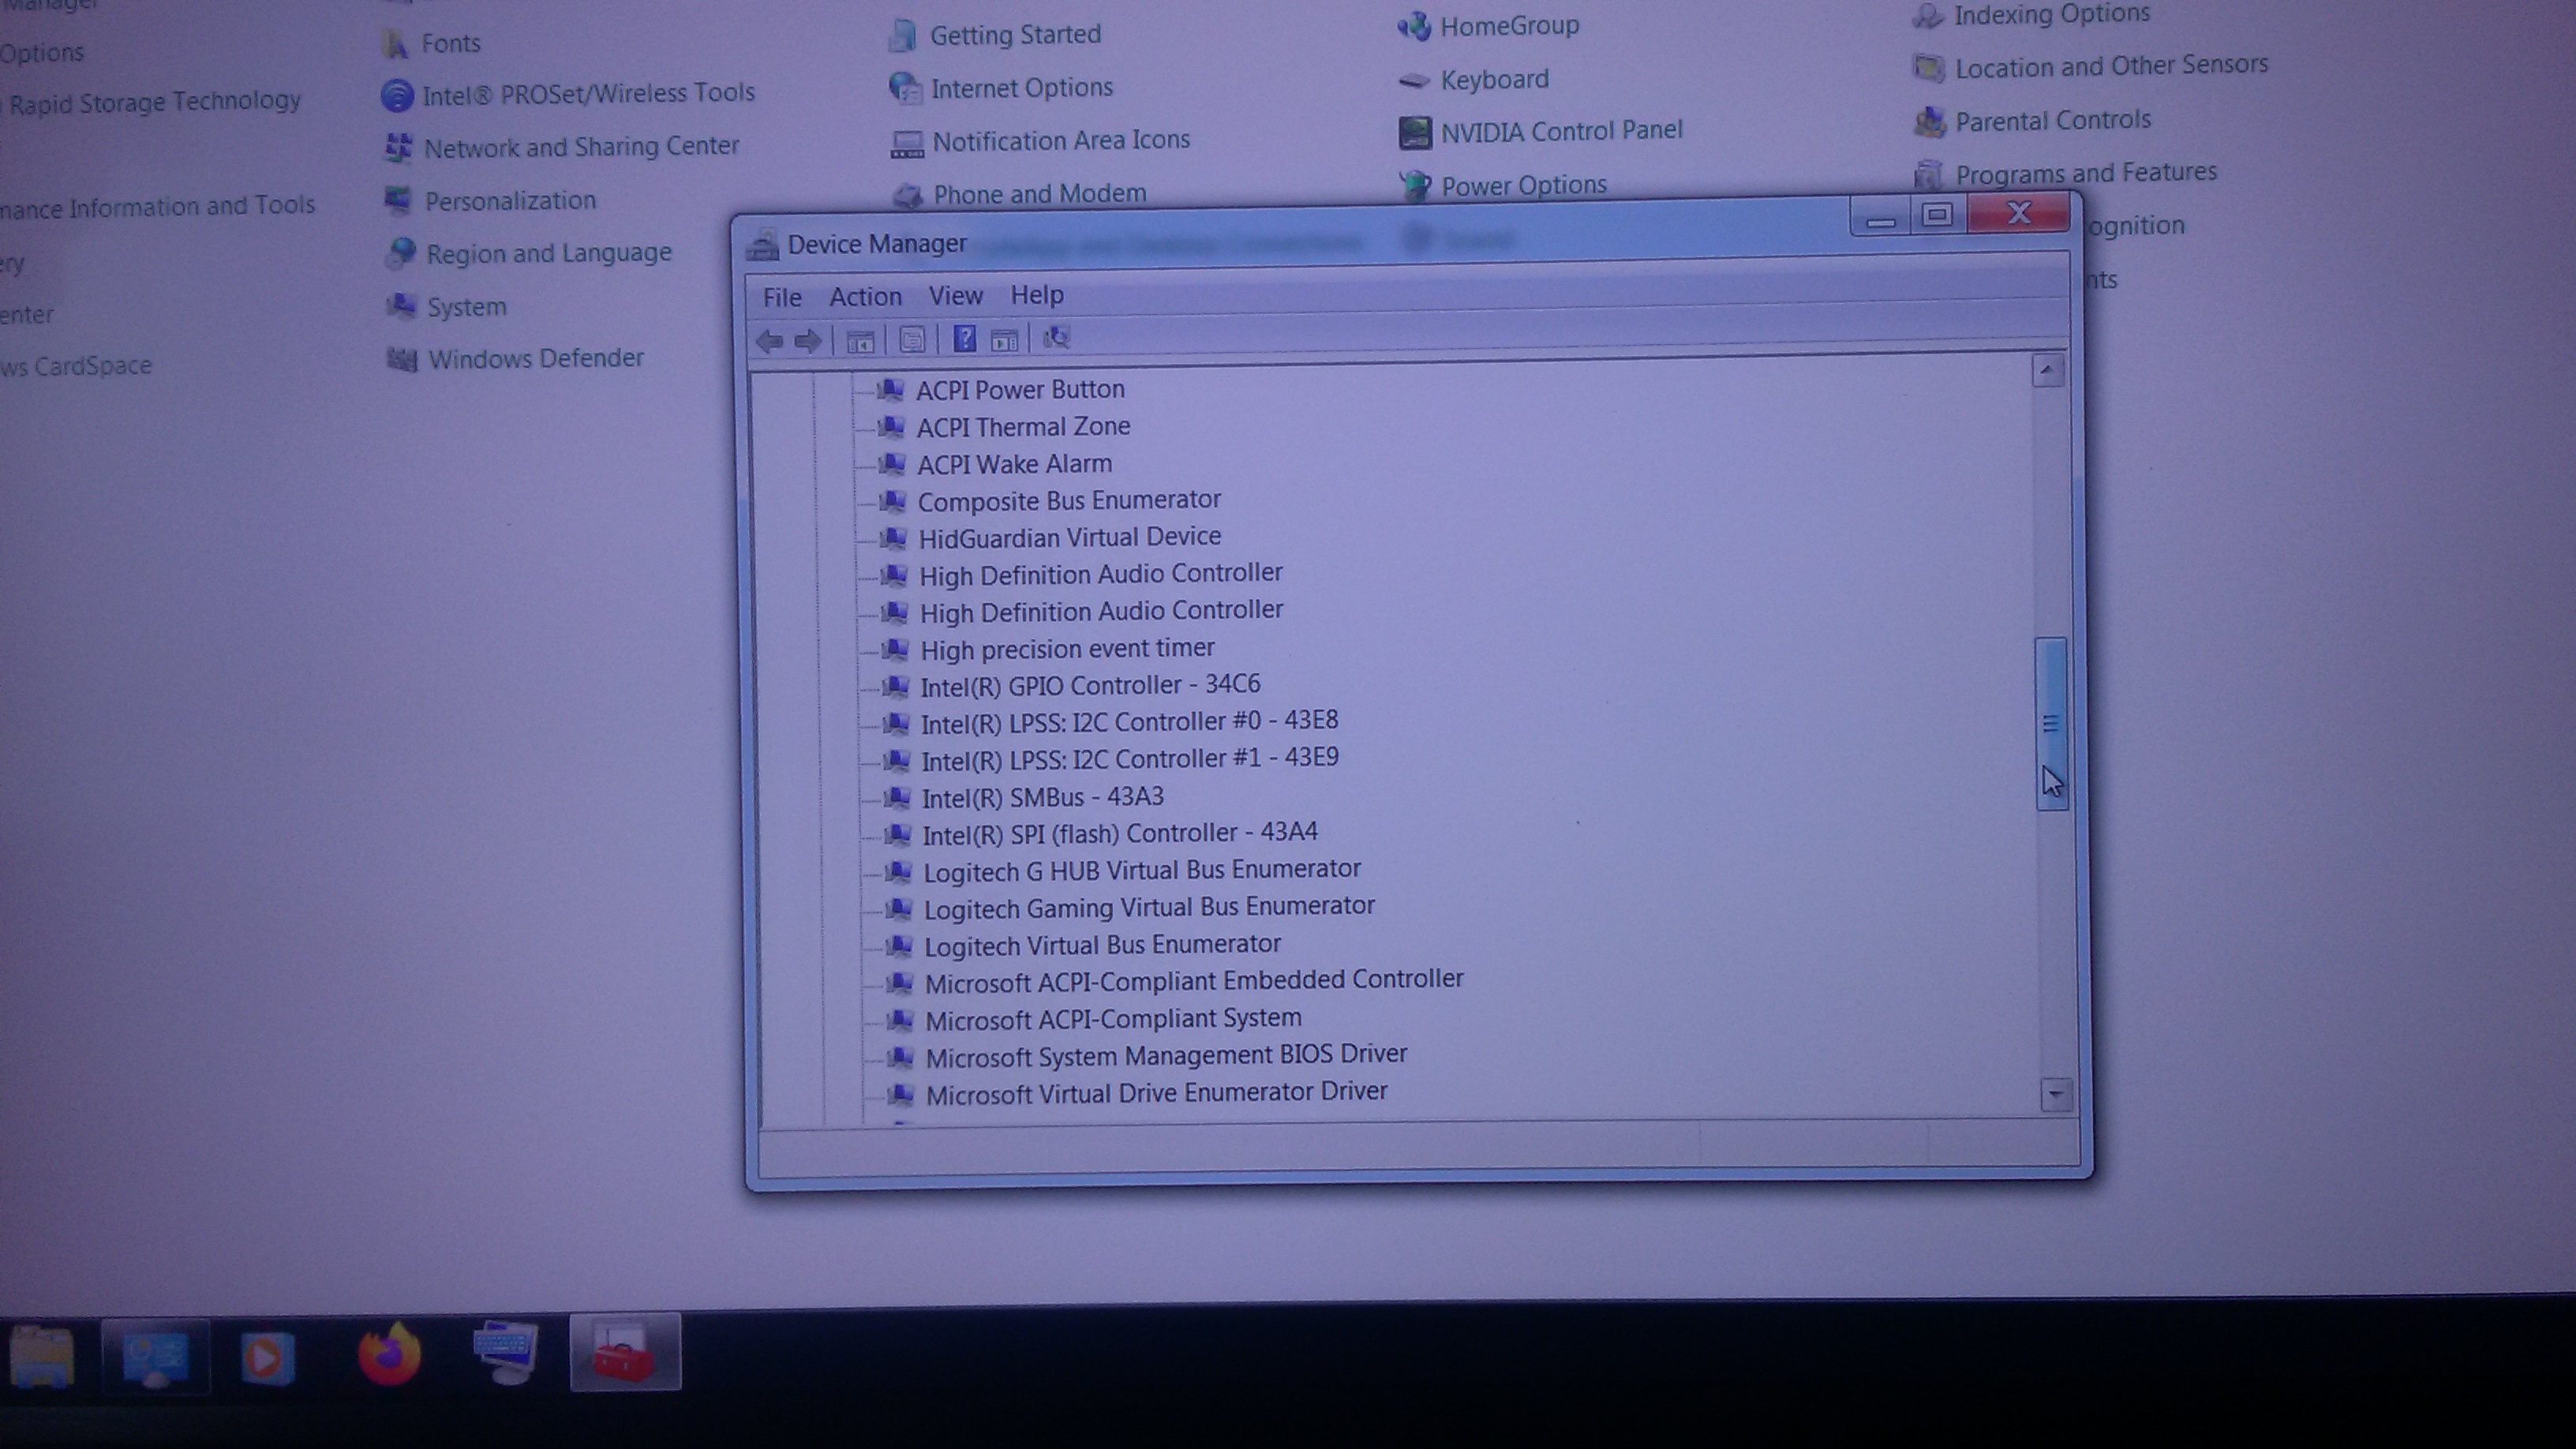Image resolution: width=2576 pixels, height=1449 pixels.
Task: Click the Back arrow in Device Manager toolbar
Action: point(769,341)
